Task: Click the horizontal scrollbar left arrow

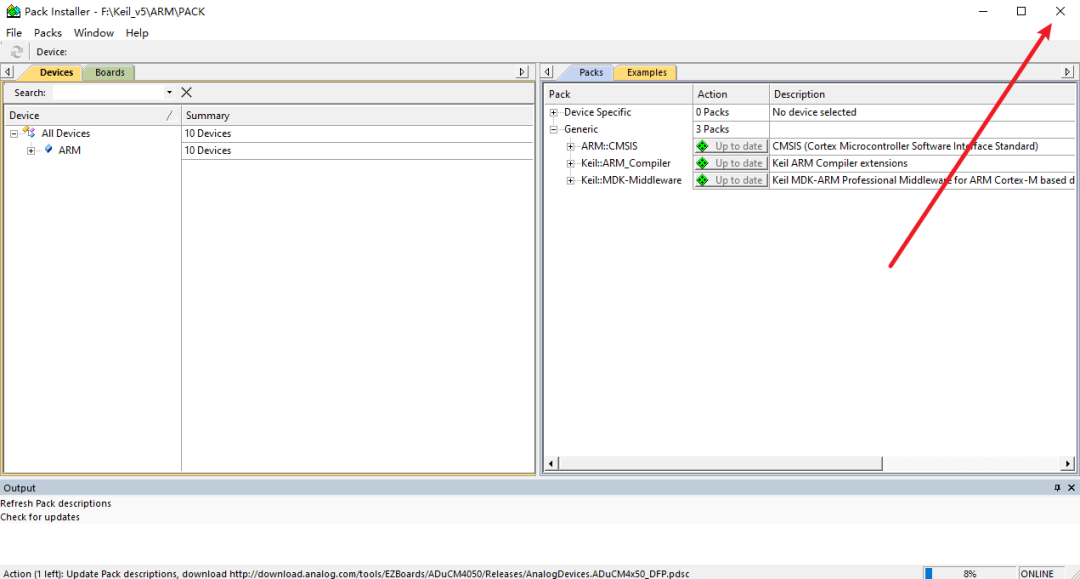Action: click(x=550, y=463)
